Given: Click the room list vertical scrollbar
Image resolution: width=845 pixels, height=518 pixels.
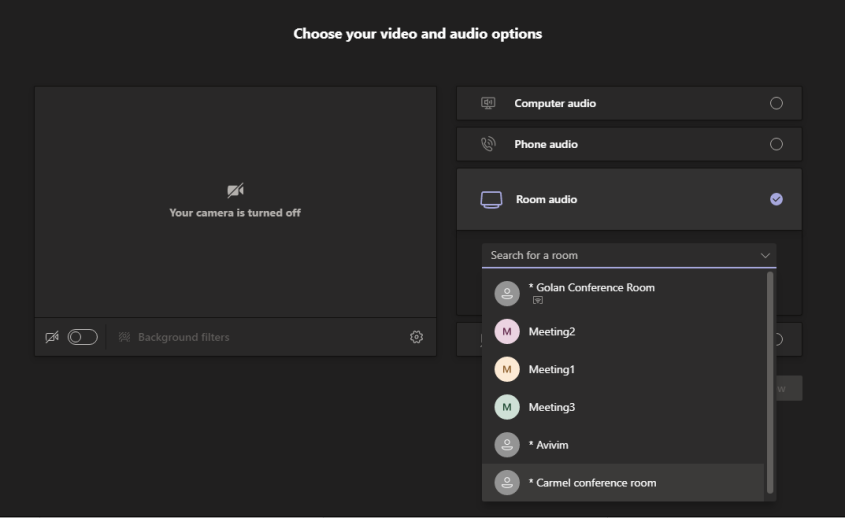Looking at the screenshot, I should 770,380.
